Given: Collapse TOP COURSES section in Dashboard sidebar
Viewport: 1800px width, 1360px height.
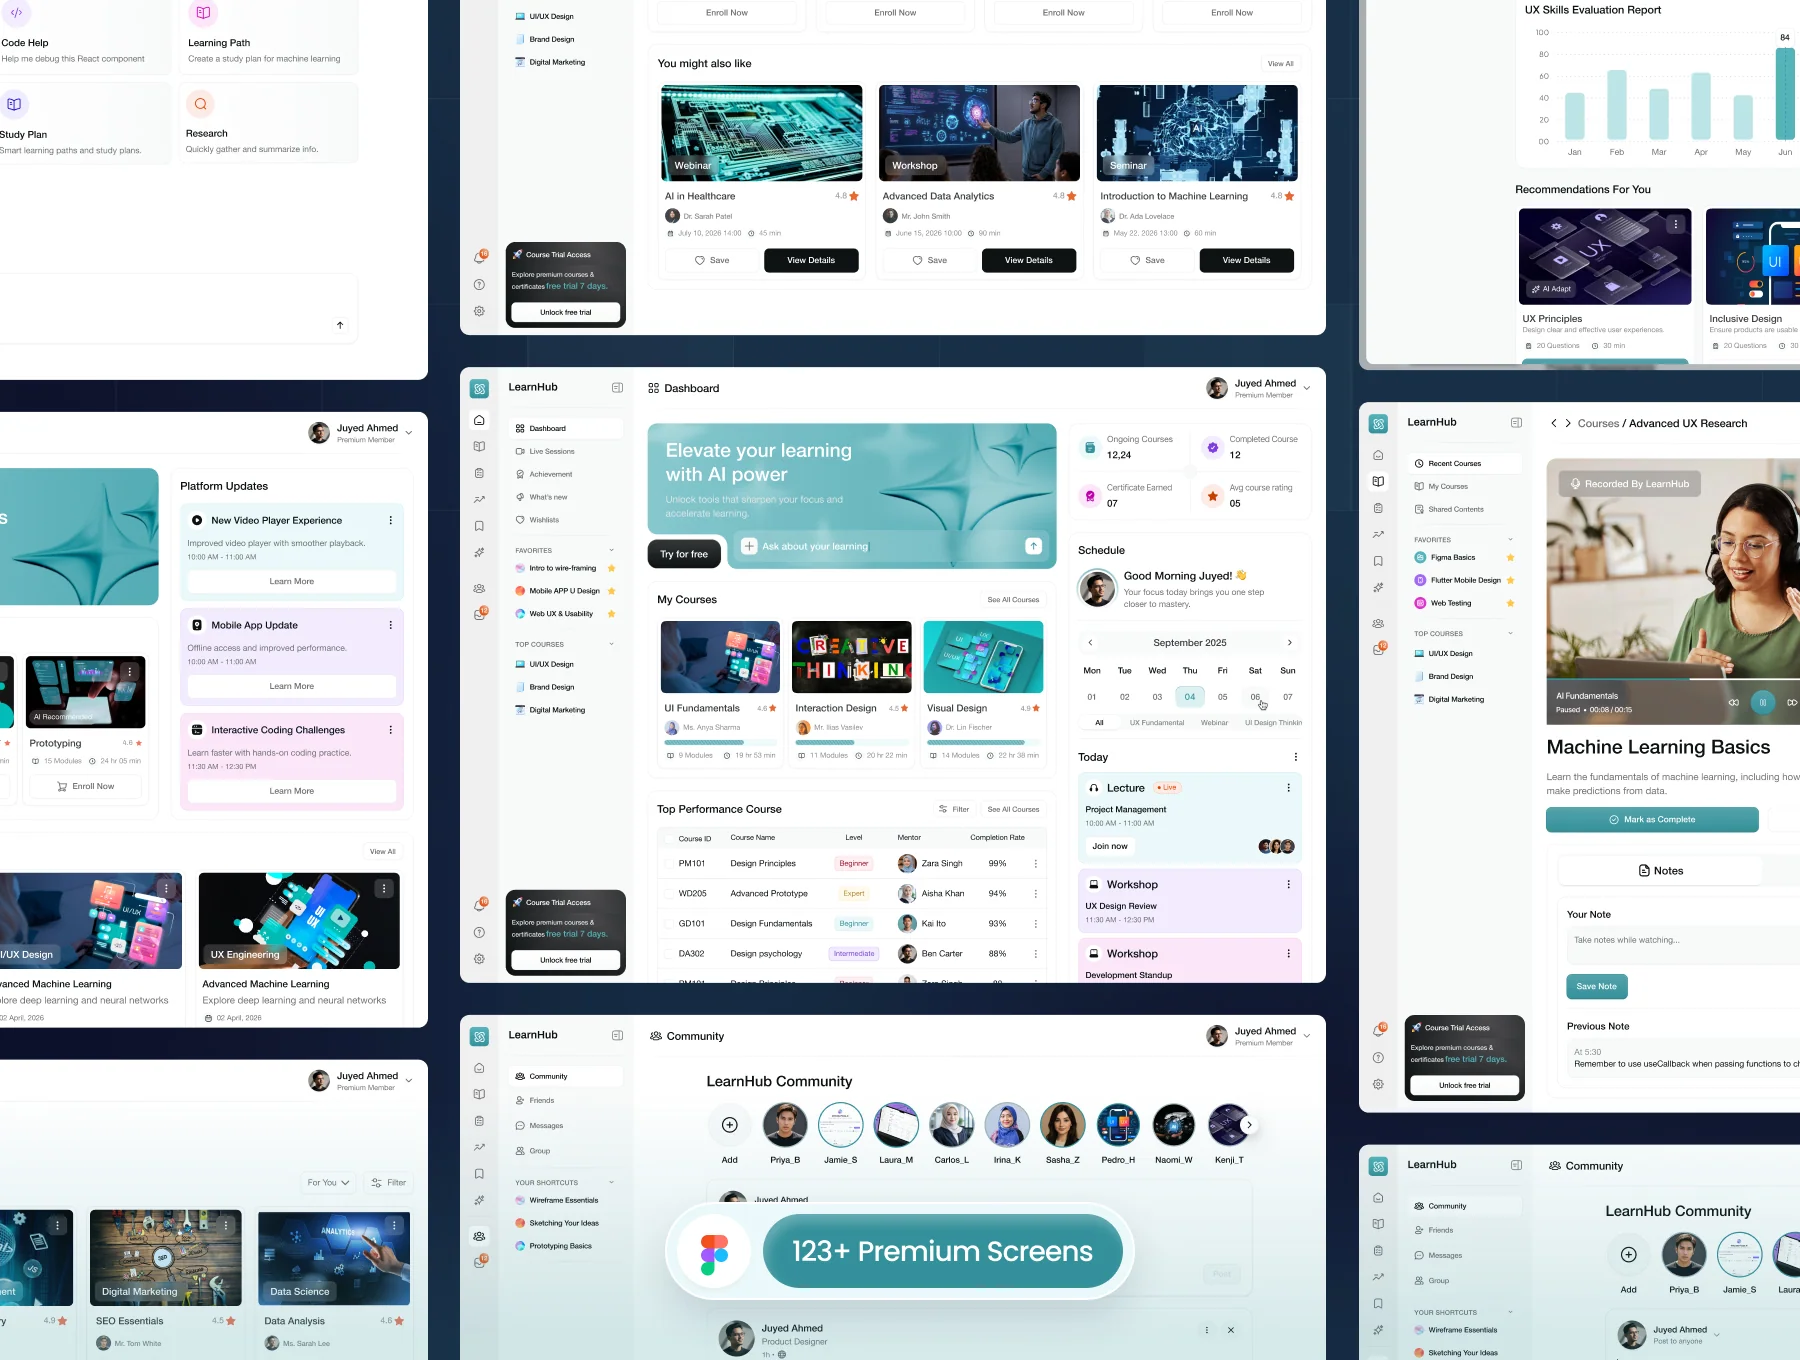Looking at the screenshot, I should click(x=612, y=644).
